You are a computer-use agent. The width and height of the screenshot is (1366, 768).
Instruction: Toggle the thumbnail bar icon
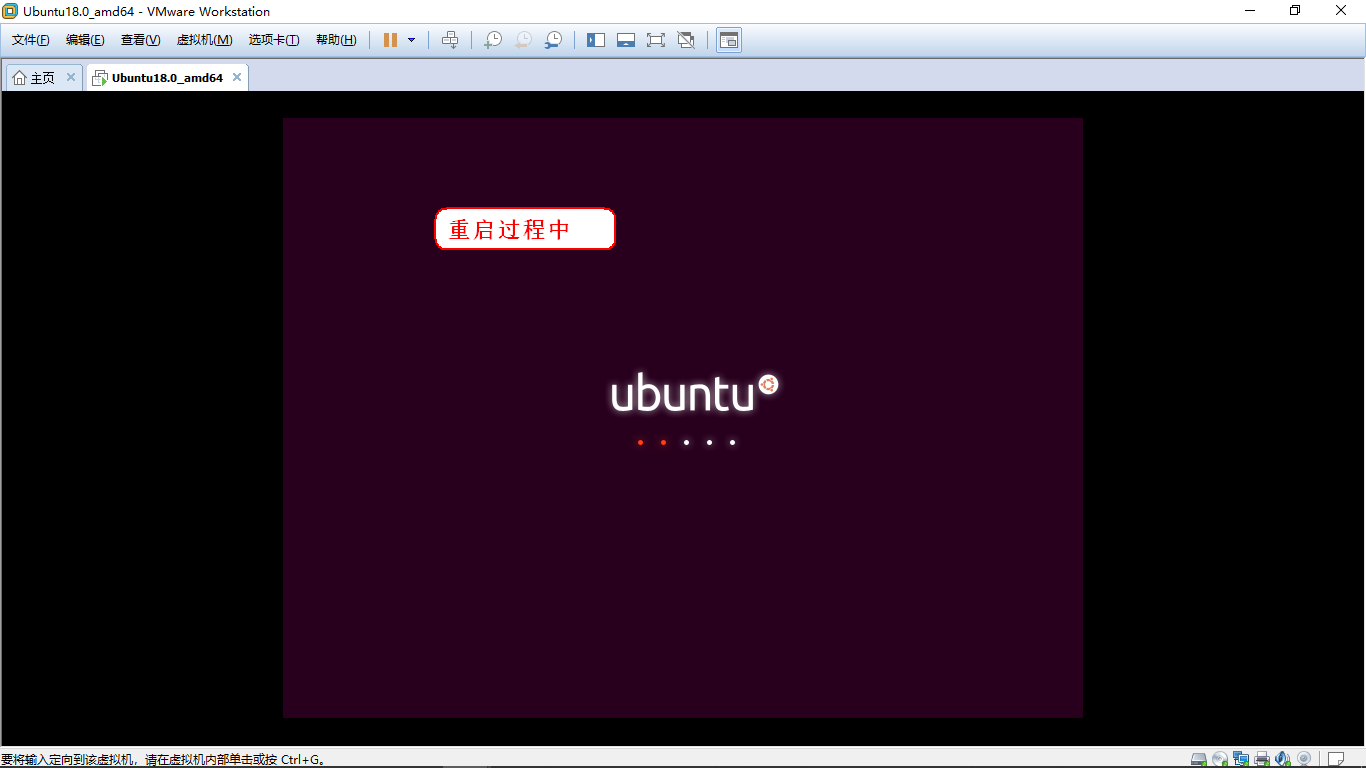[626, 40]
